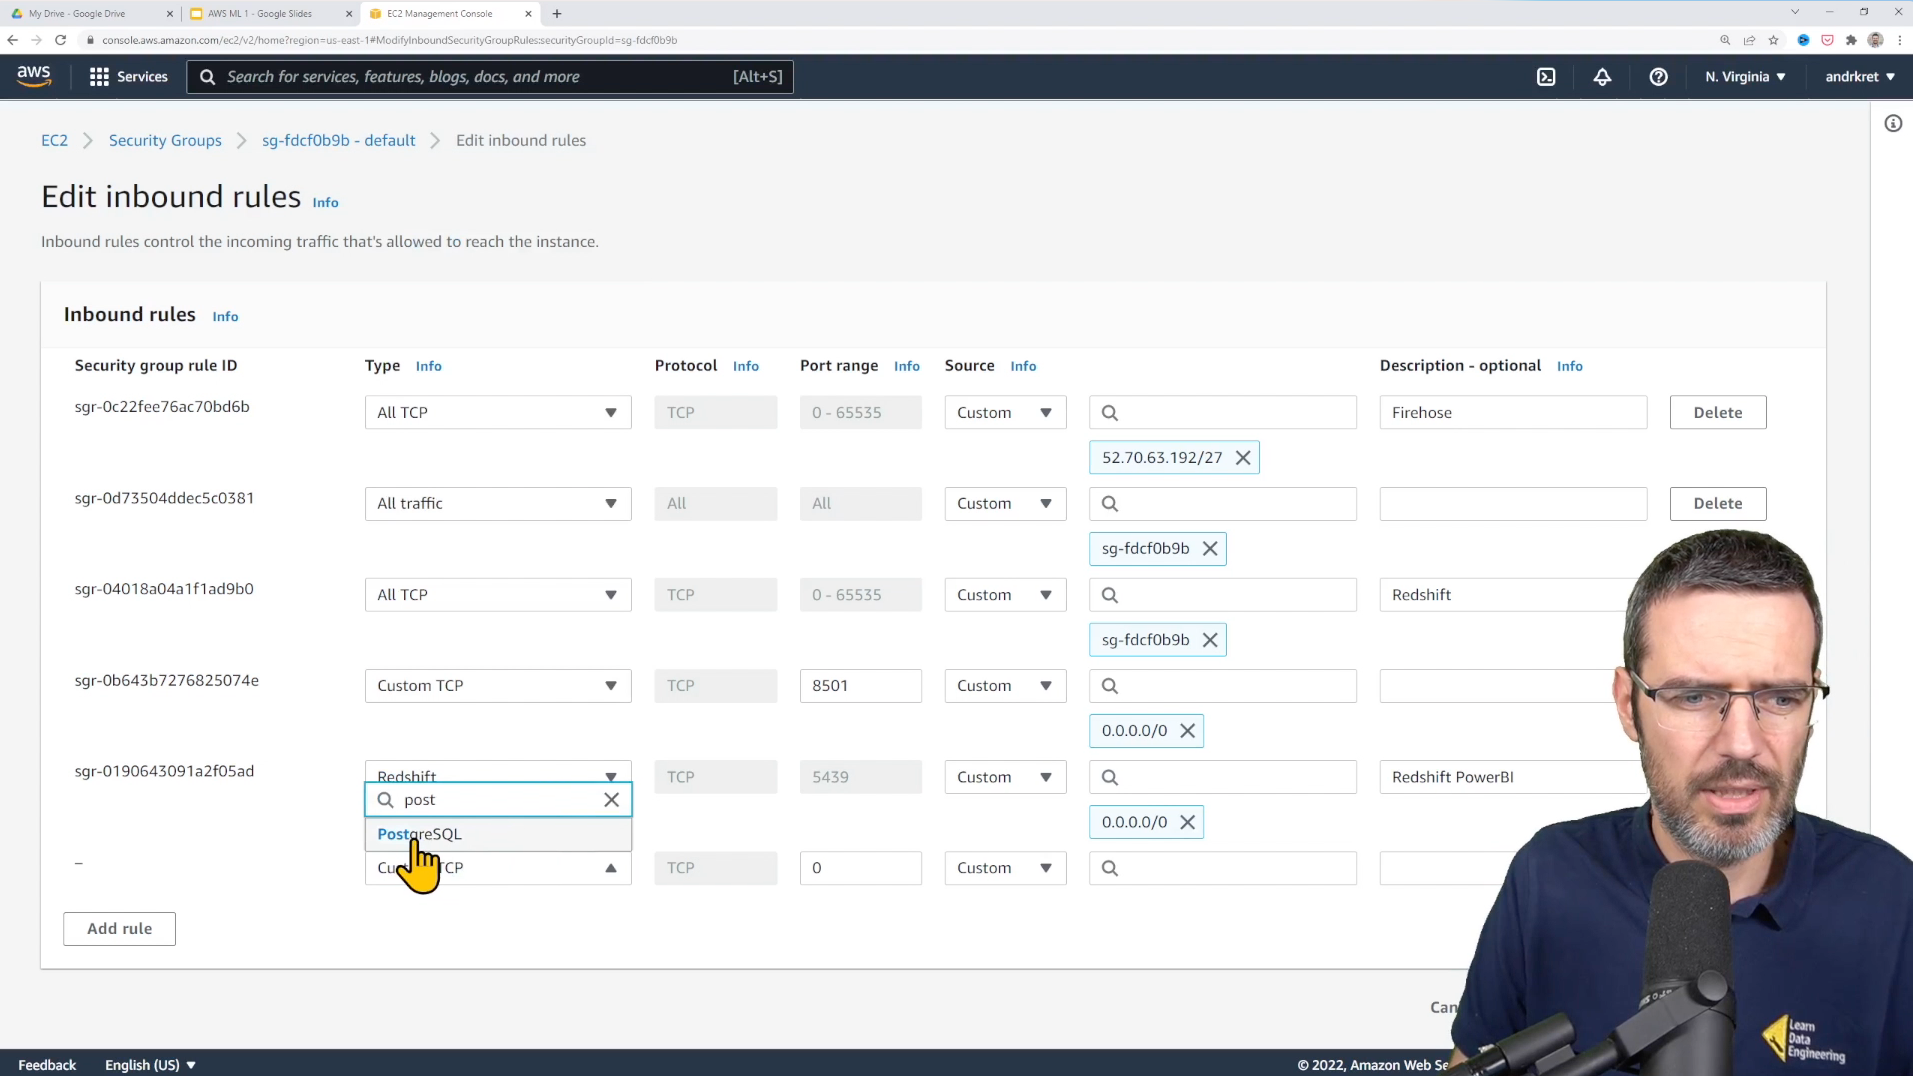Open the Type dropdown for Redshift description rule

[x=498, y=595]
